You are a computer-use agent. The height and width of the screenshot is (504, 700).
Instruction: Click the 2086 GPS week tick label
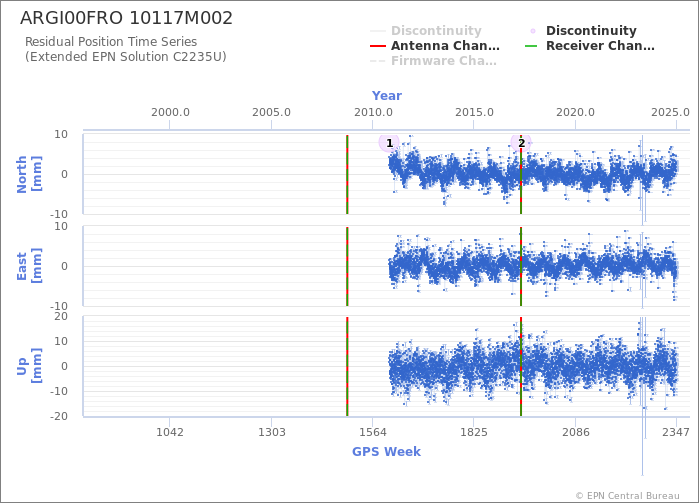coord(575,432)
